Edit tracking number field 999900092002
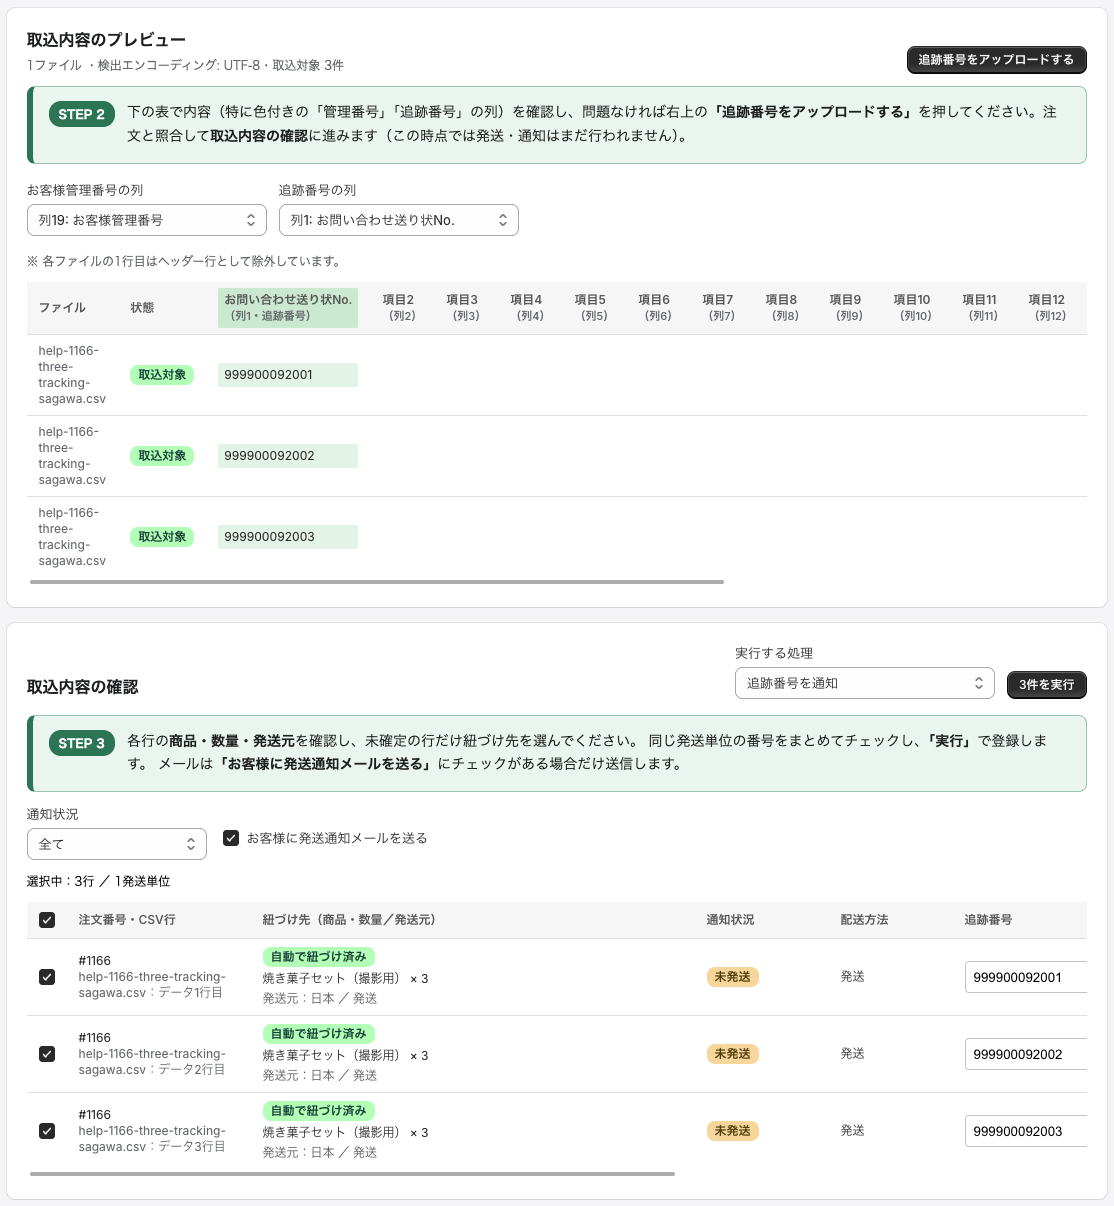Screen dimensions: 1114x1206 pyautogui.click(x=1026, y=1054)
